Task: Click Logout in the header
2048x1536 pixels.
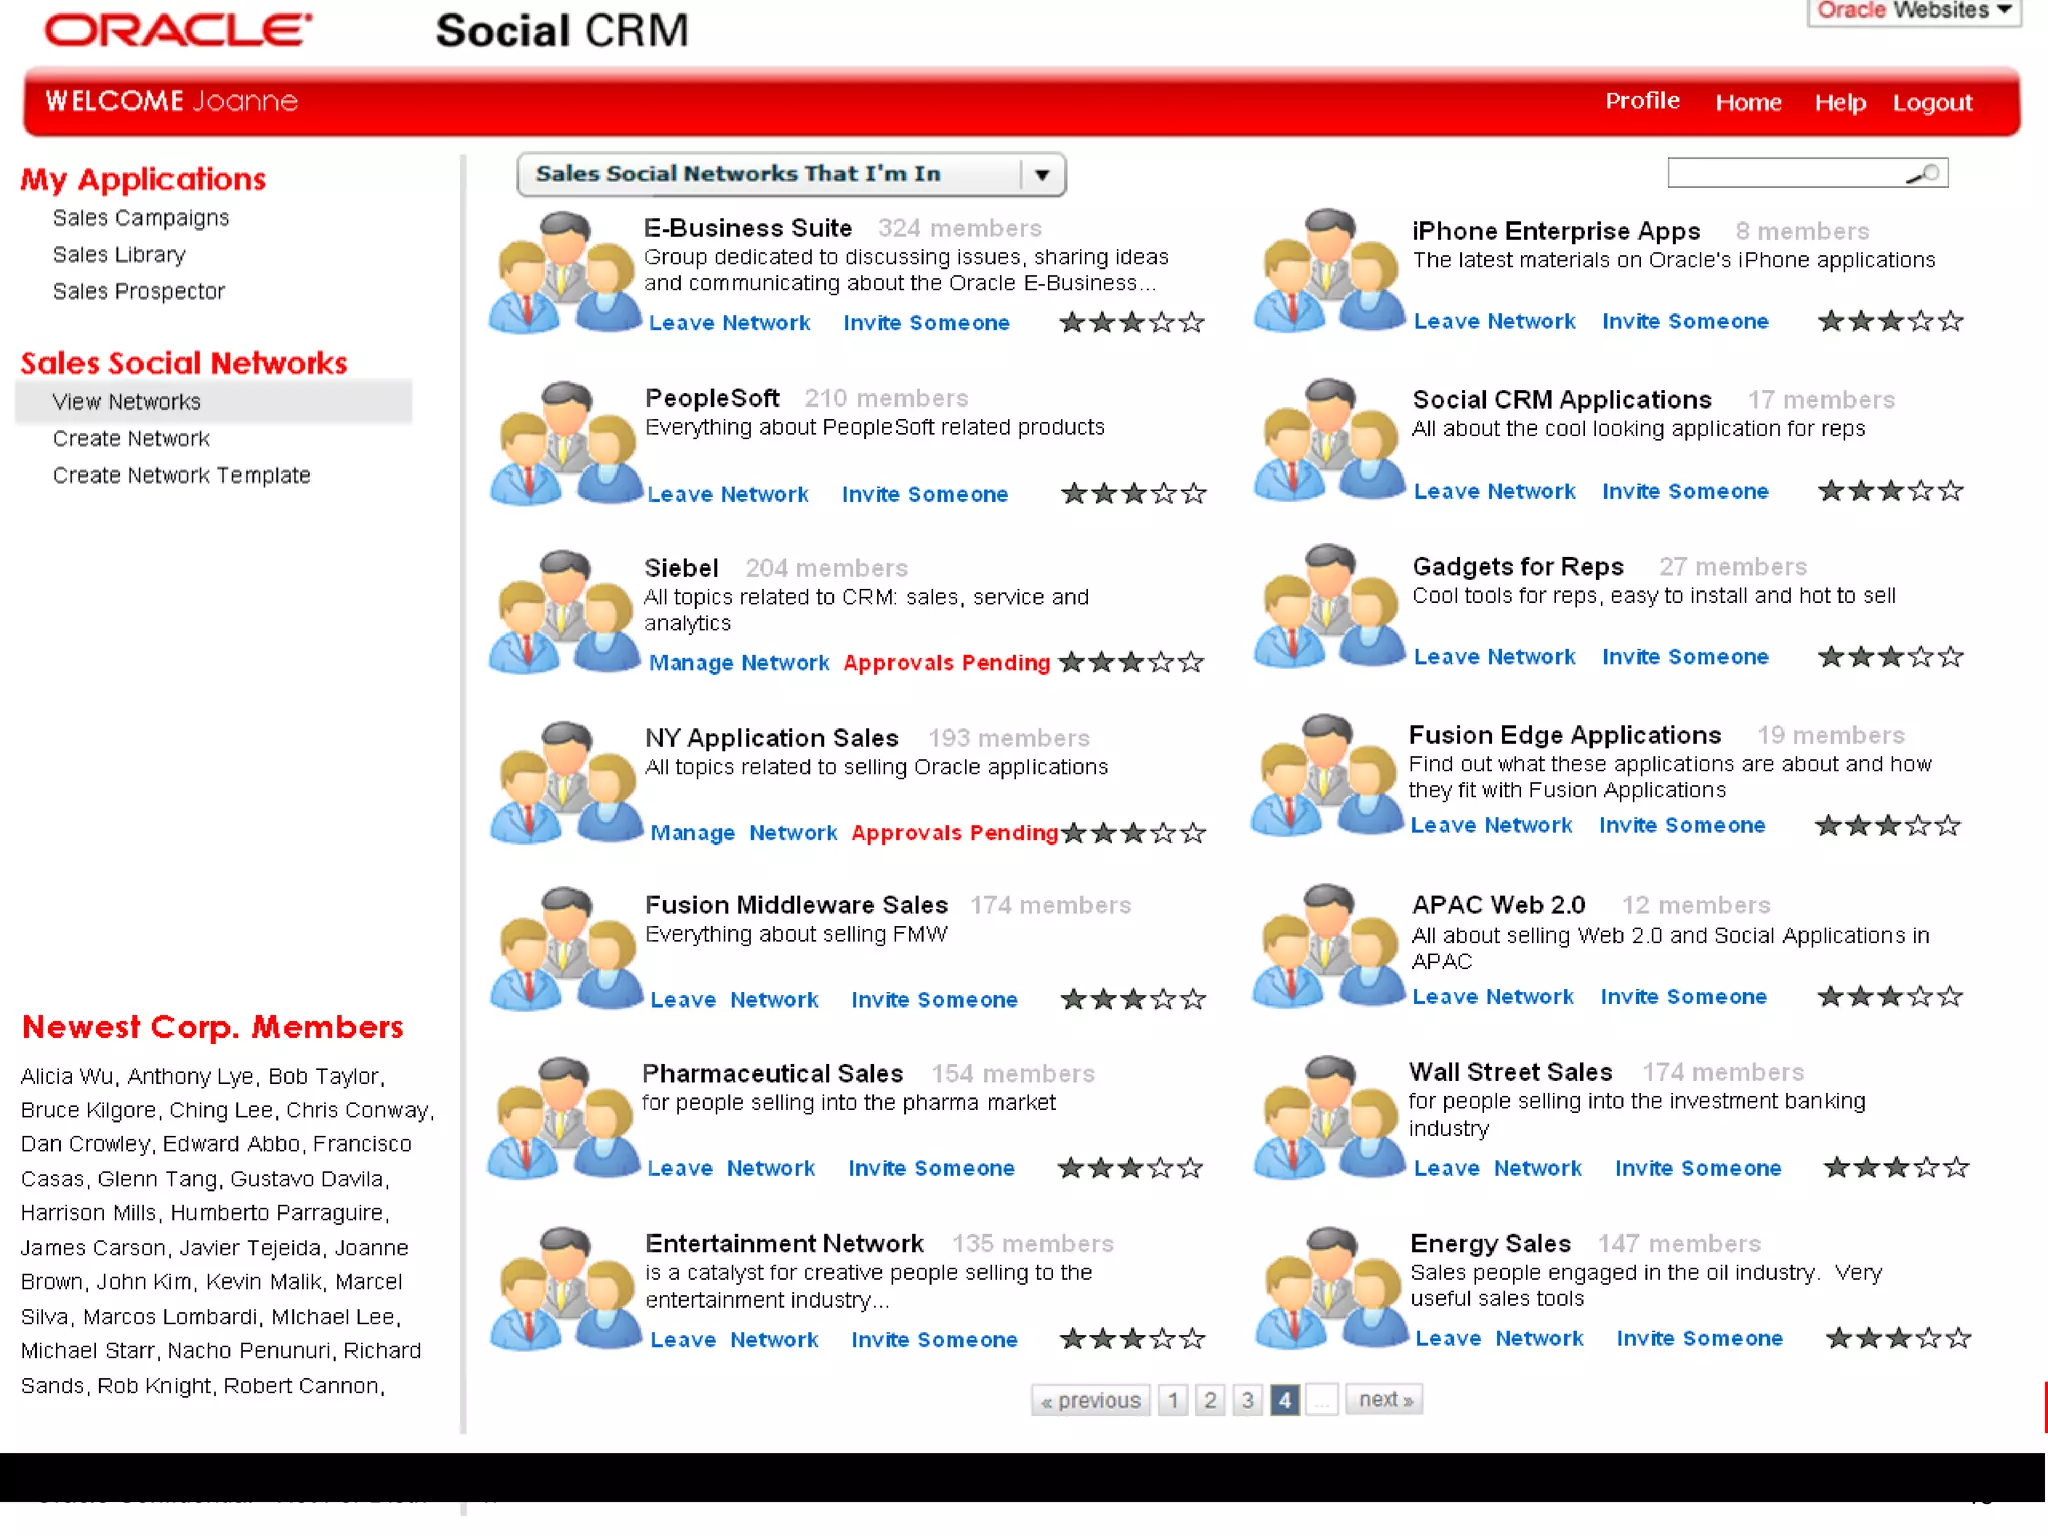Action: 1932,102
